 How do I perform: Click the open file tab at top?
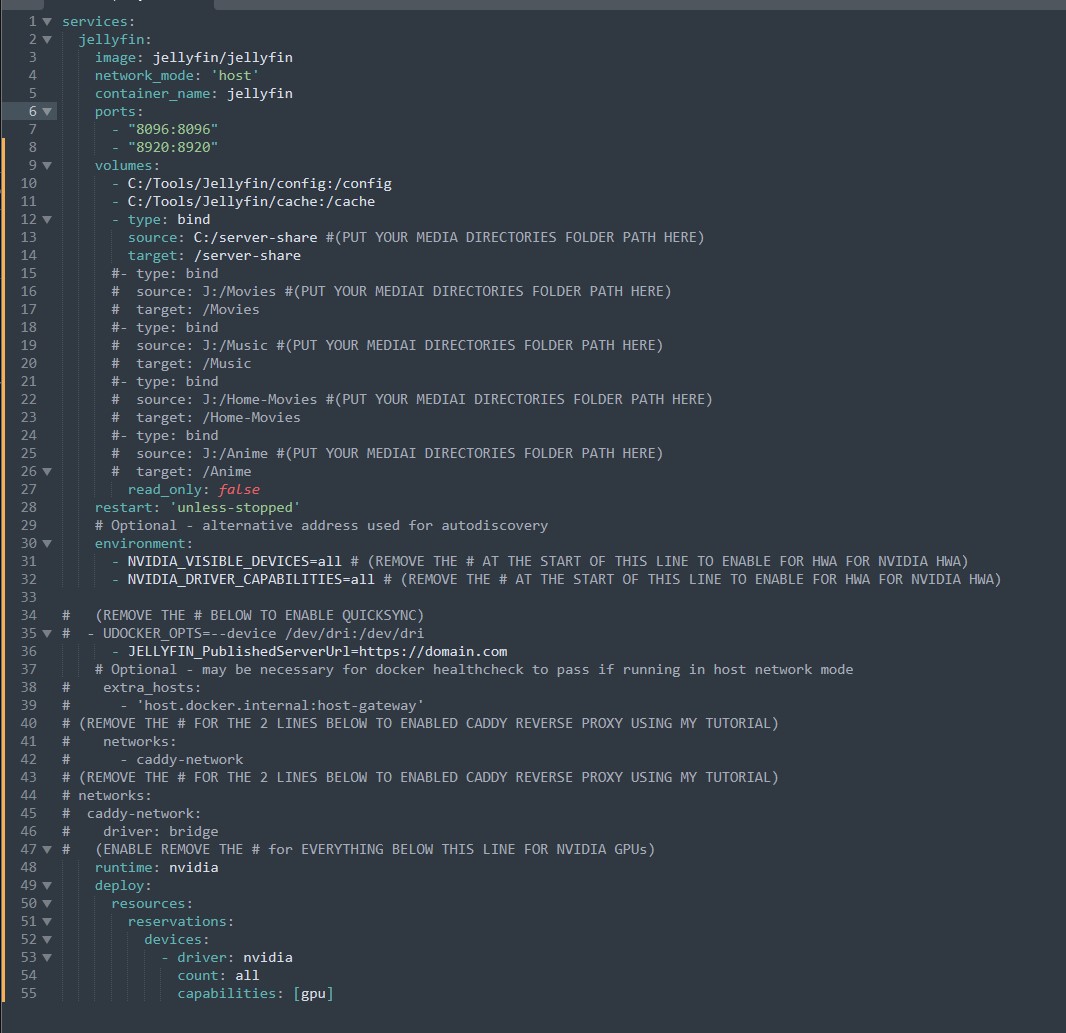(x=128, y=3)
